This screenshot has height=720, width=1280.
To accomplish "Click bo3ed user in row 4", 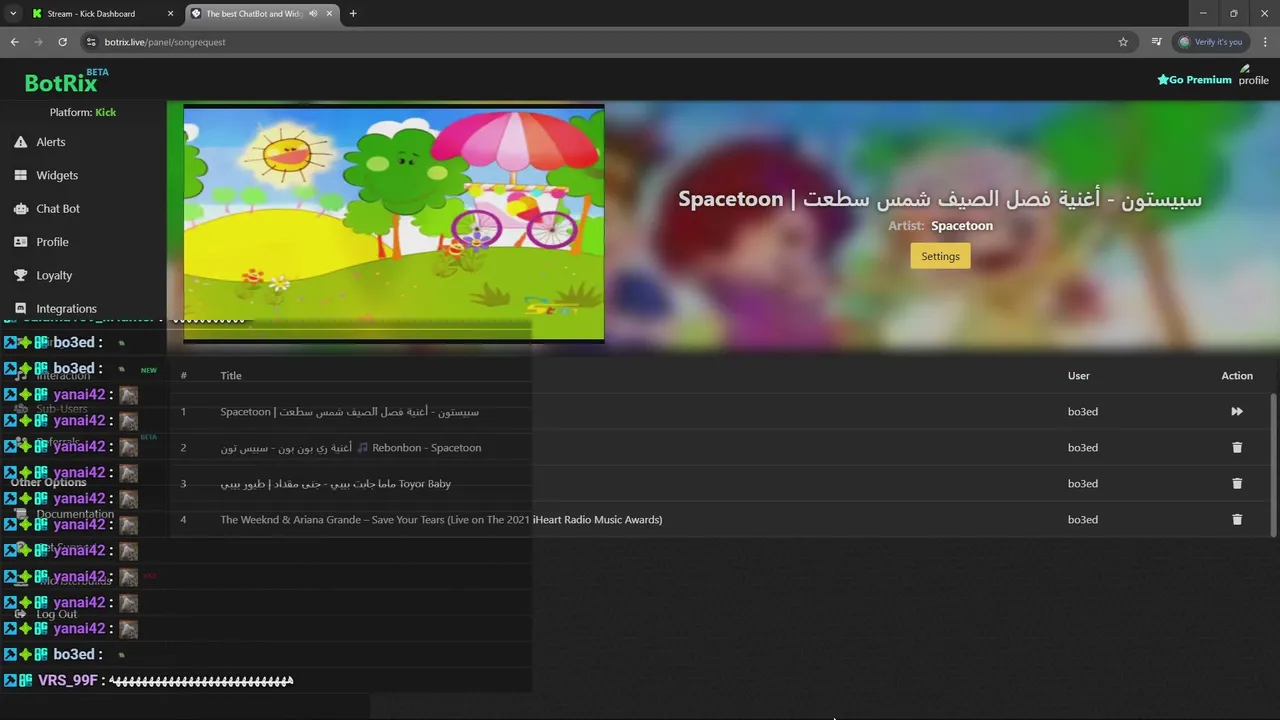I will (1083, 520).
